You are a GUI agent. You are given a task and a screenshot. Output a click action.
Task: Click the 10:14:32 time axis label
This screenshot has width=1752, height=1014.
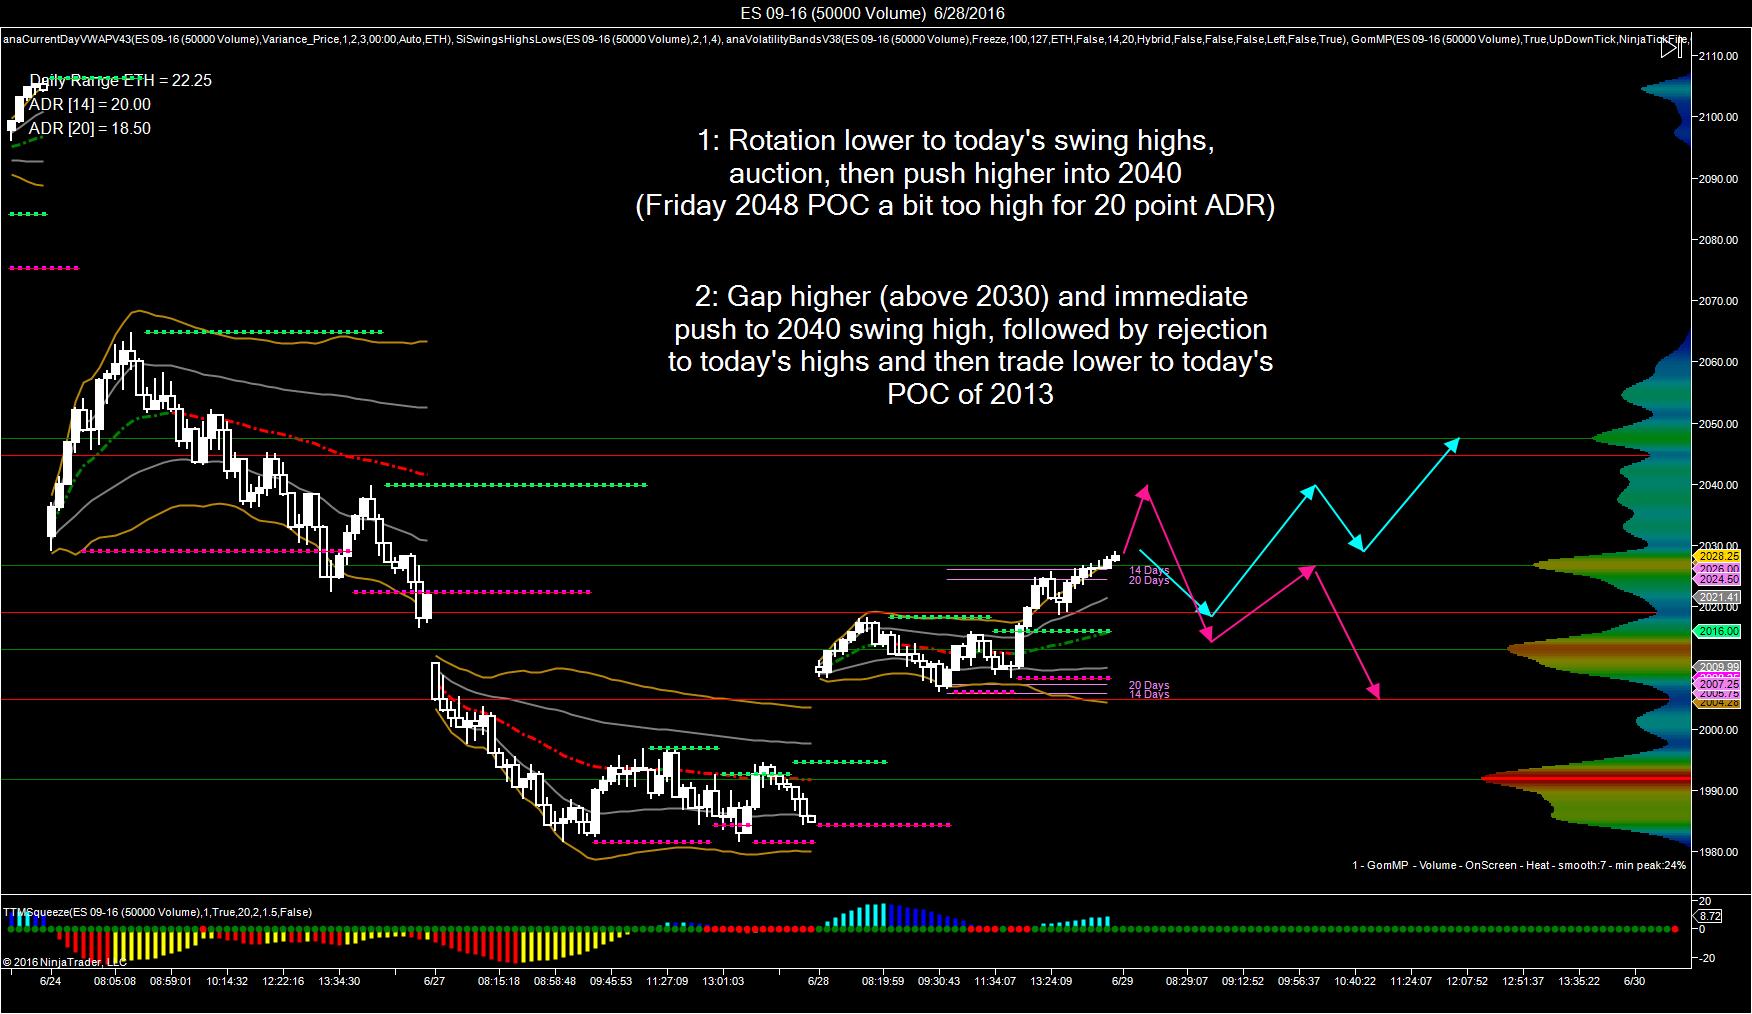pyautogui.click(x=227, y=981)
